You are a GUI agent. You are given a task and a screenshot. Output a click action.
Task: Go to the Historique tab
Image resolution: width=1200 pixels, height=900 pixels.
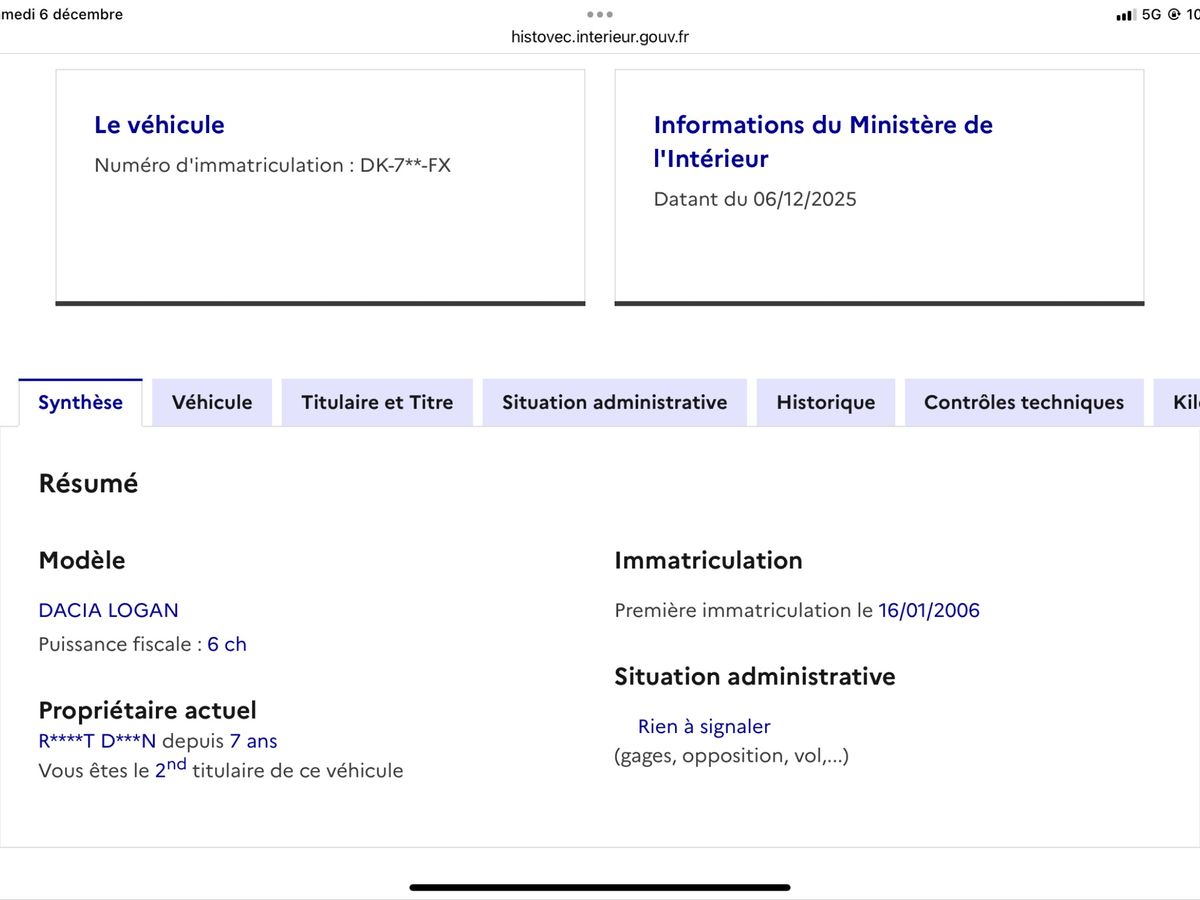click(825, 402)
